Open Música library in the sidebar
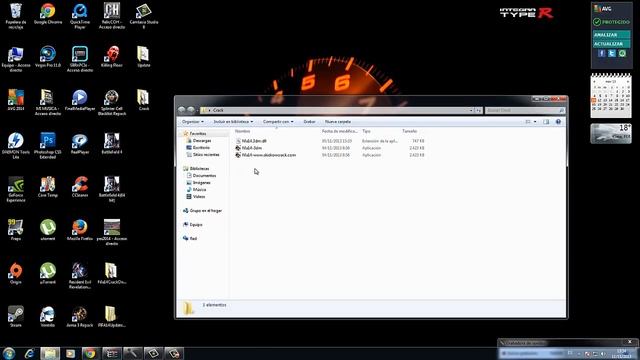Image resolution: width=640 pixels, height=360 pixels. [199, 189]
